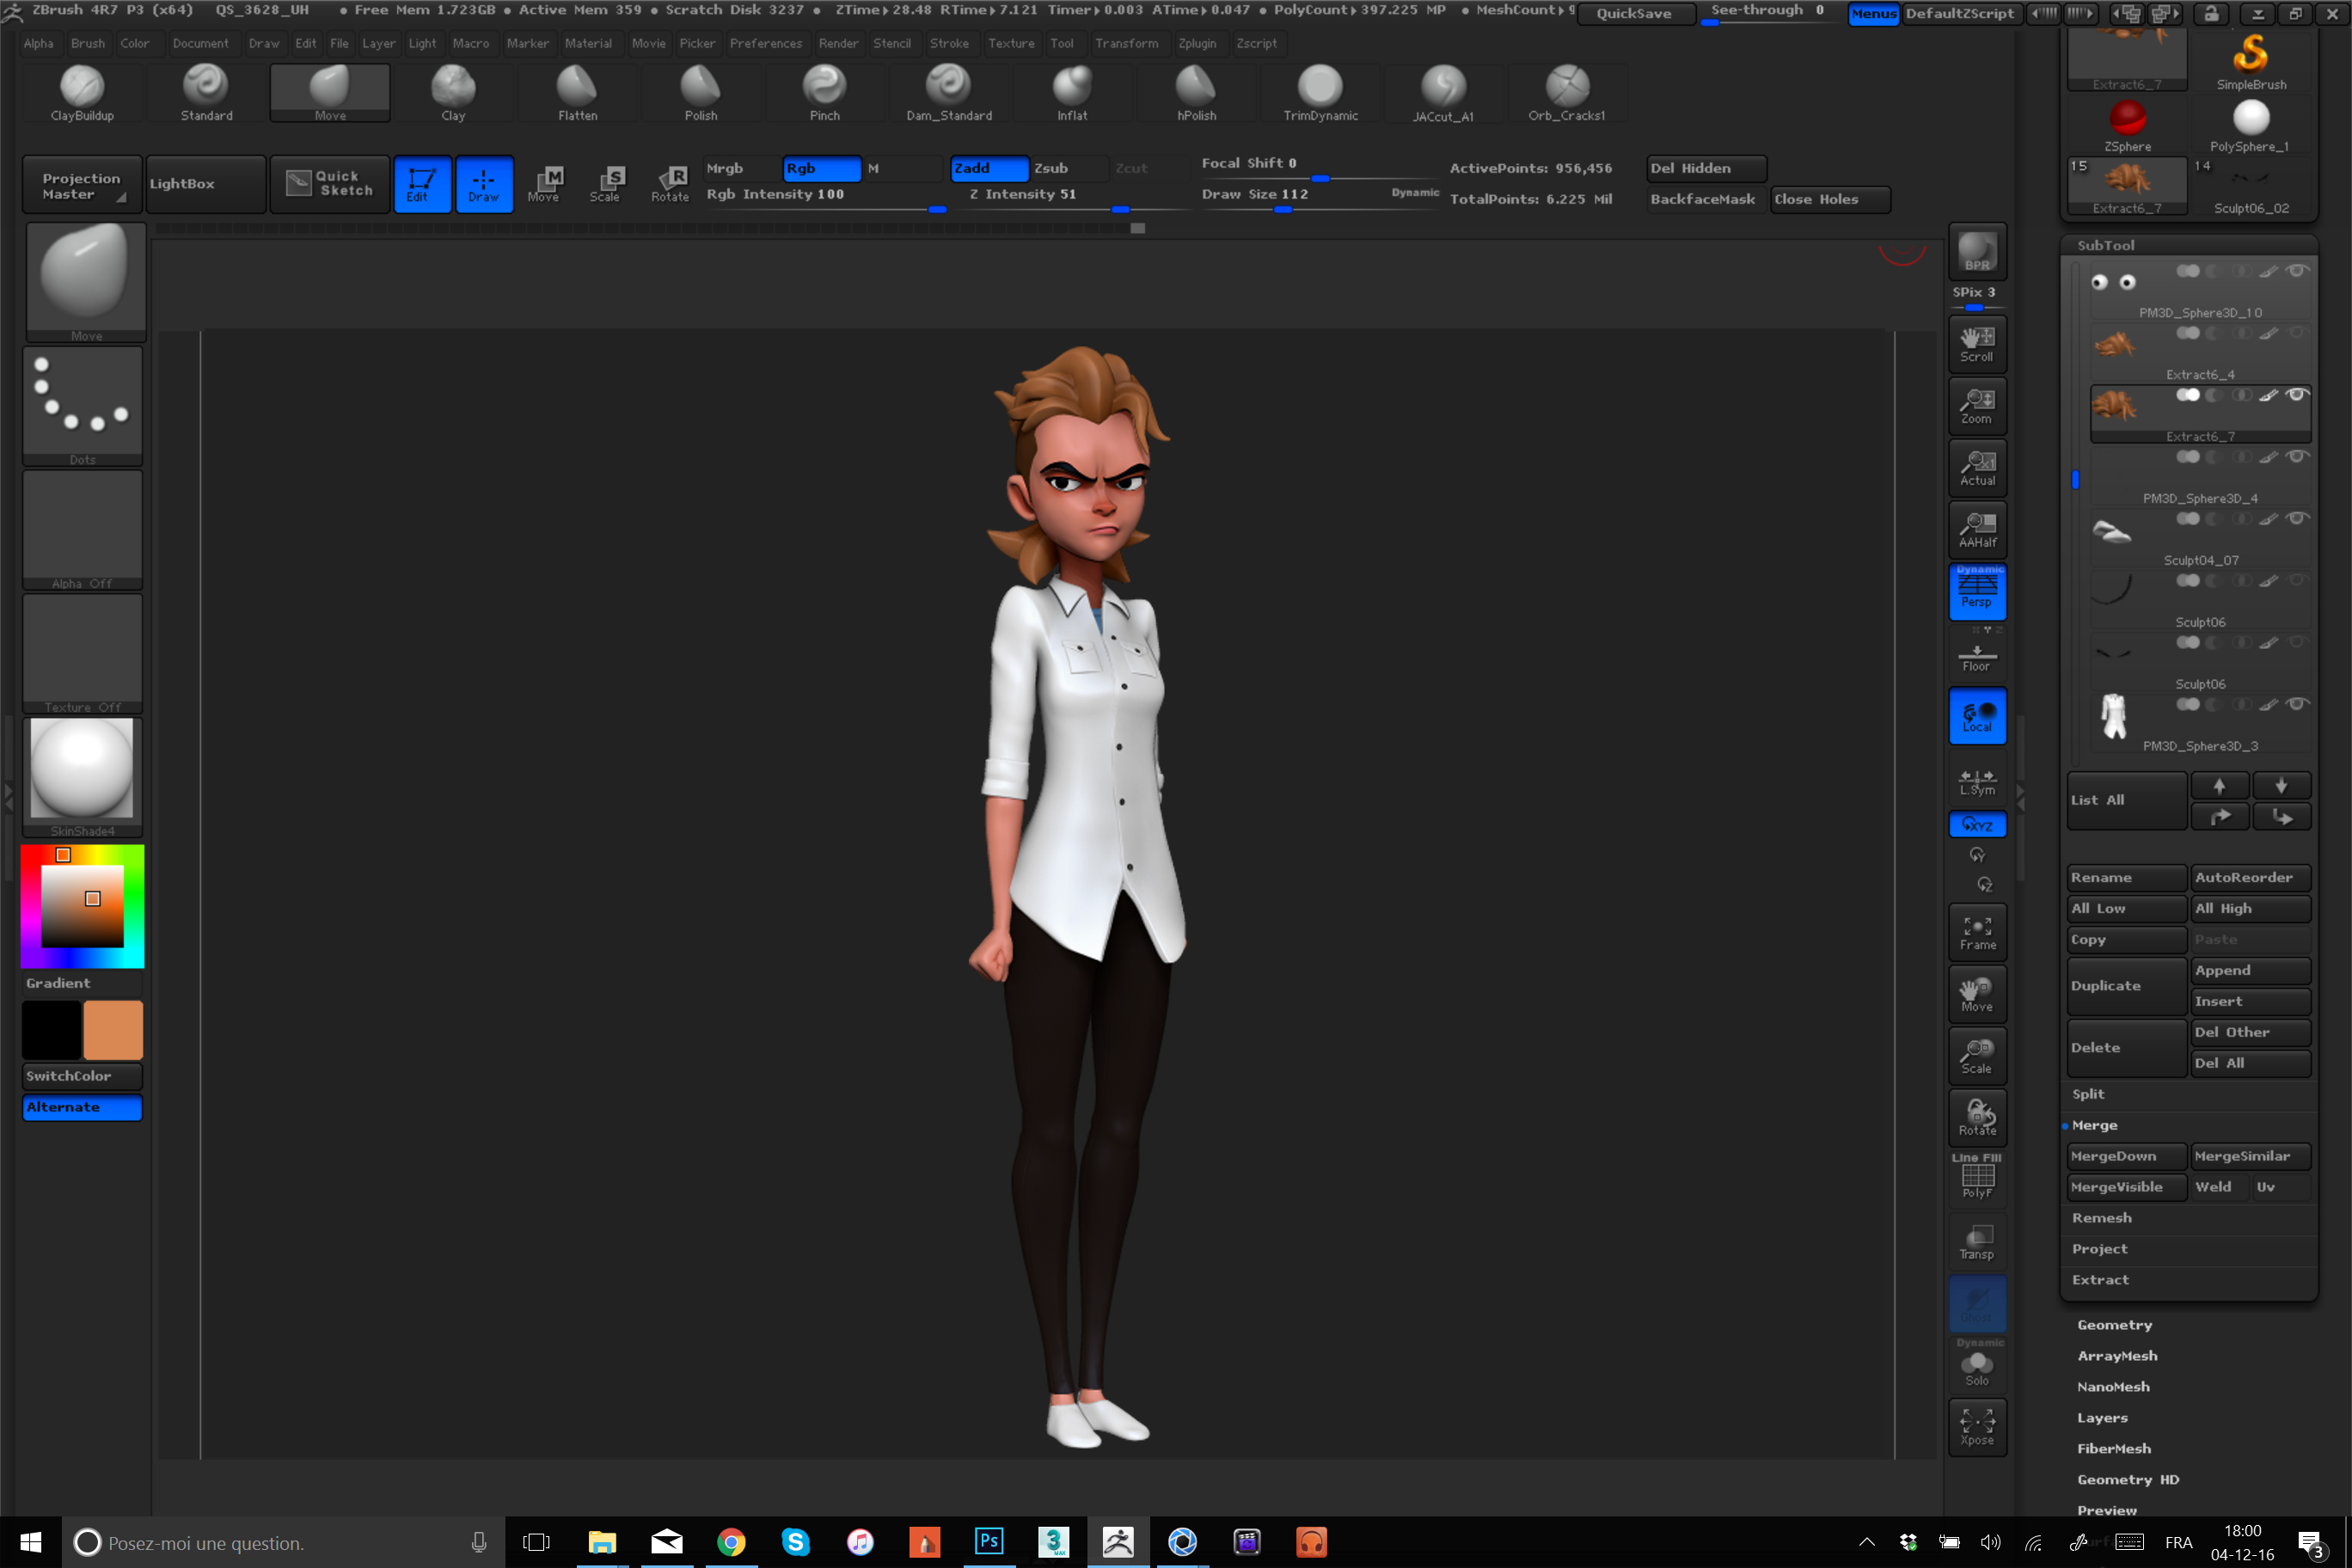Click the BPR render button
This screenshot has height=1568, width=2352.
[1977, 251]
